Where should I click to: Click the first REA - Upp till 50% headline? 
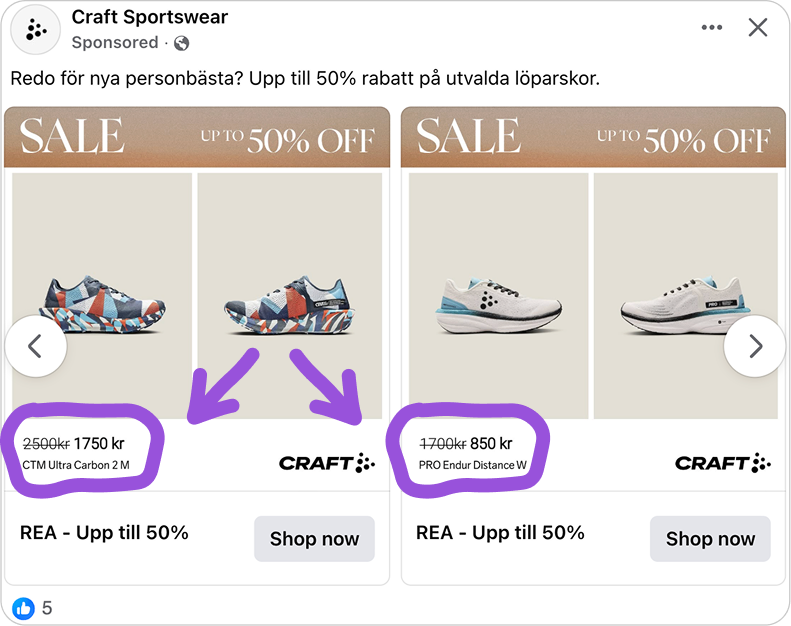(x=104, y=533)
